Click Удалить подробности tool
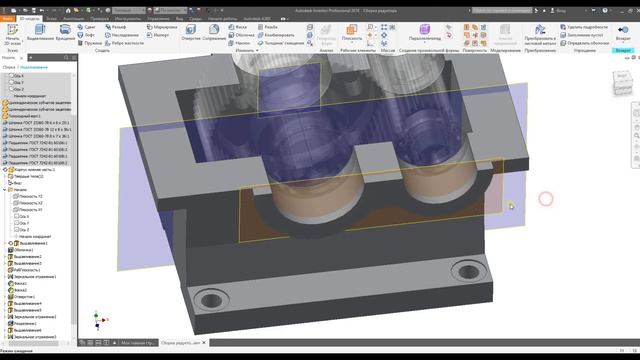Image resolution: width=640 pixels, height=360 pixels. [584, 27]
